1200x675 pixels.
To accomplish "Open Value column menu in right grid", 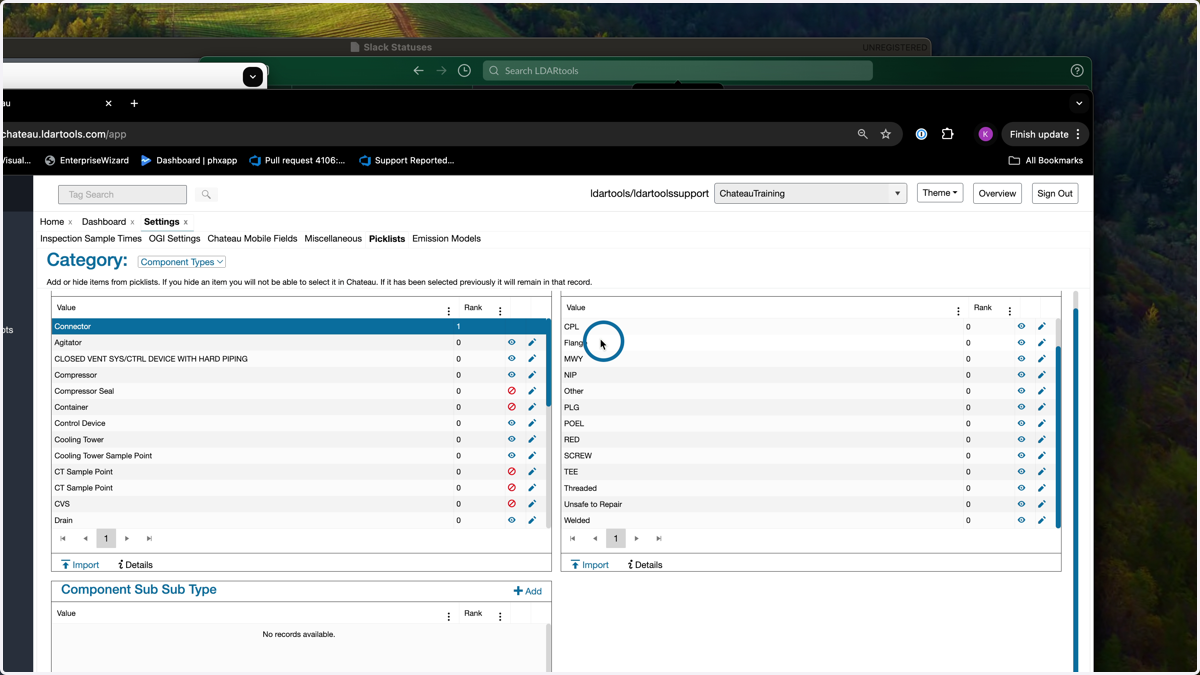I will pos(958,311).
